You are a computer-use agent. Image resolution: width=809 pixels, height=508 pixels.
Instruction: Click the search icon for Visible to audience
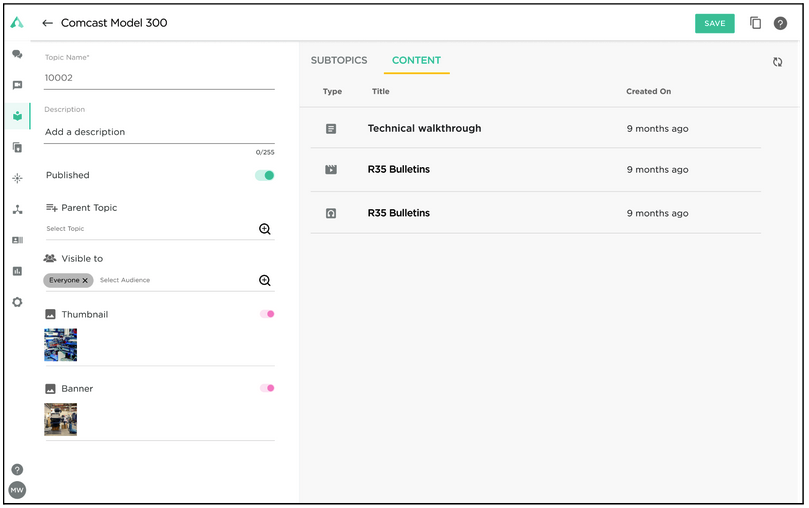(265, 281)
